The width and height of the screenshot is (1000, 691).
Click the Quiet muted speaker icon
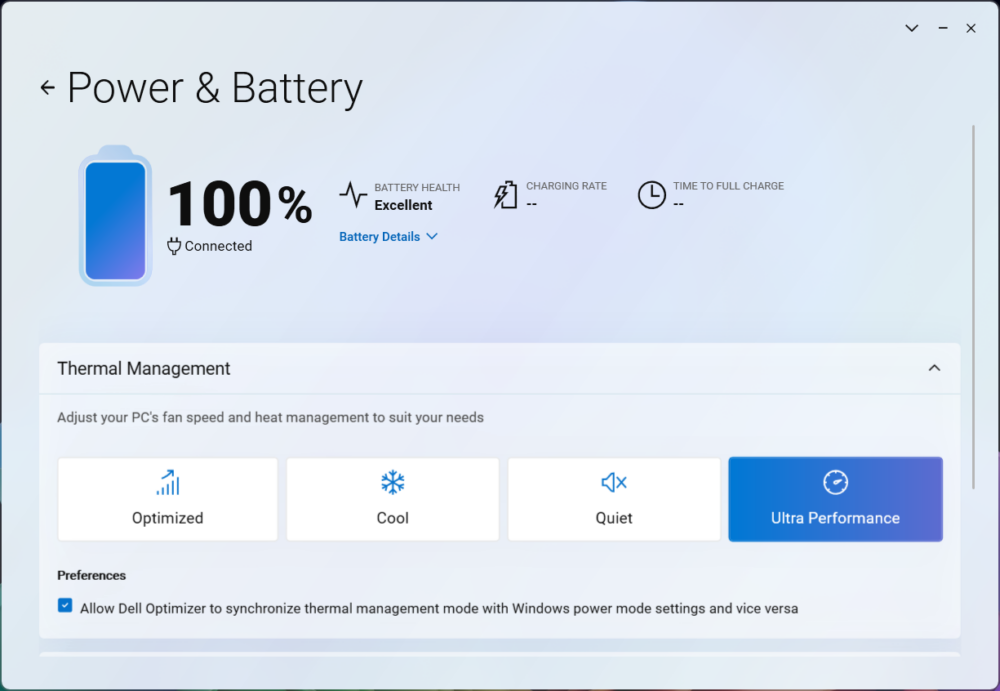point(614,482)
